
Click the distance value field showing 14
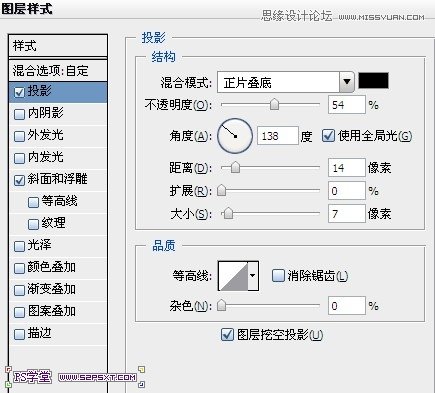347,167
